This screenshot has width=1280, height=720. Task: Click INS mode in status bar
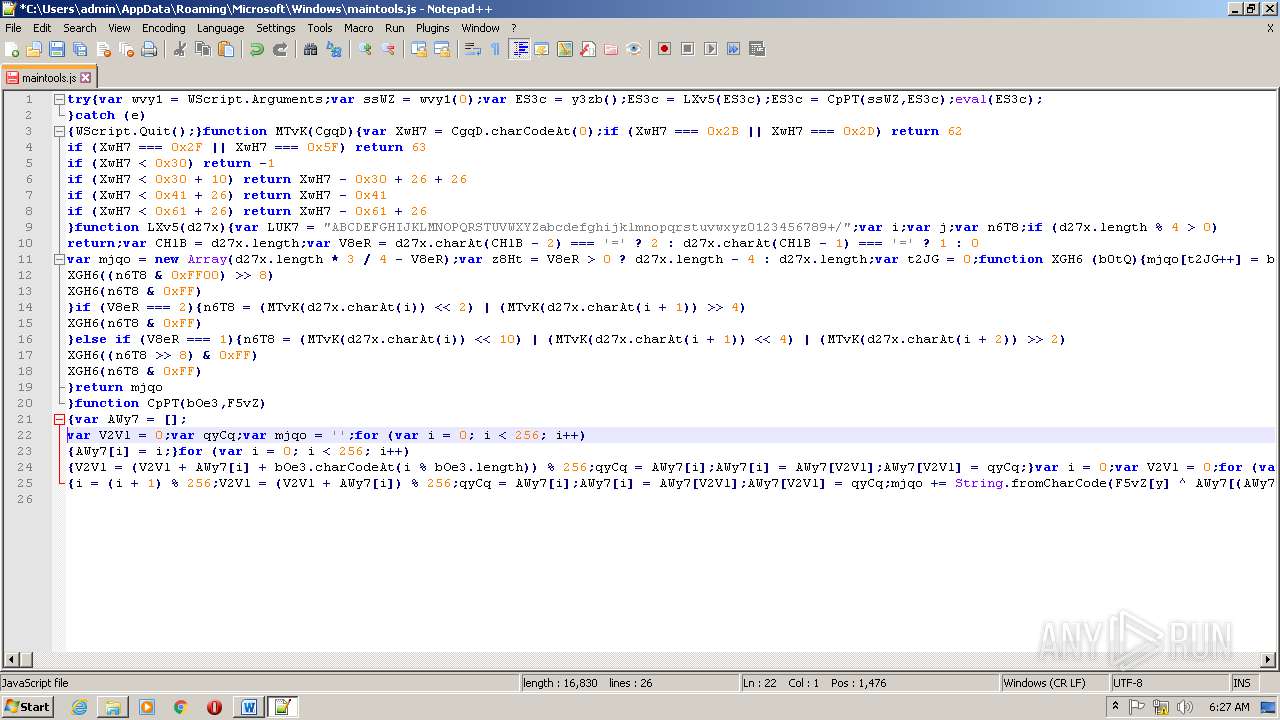(x=1241, y=683)
